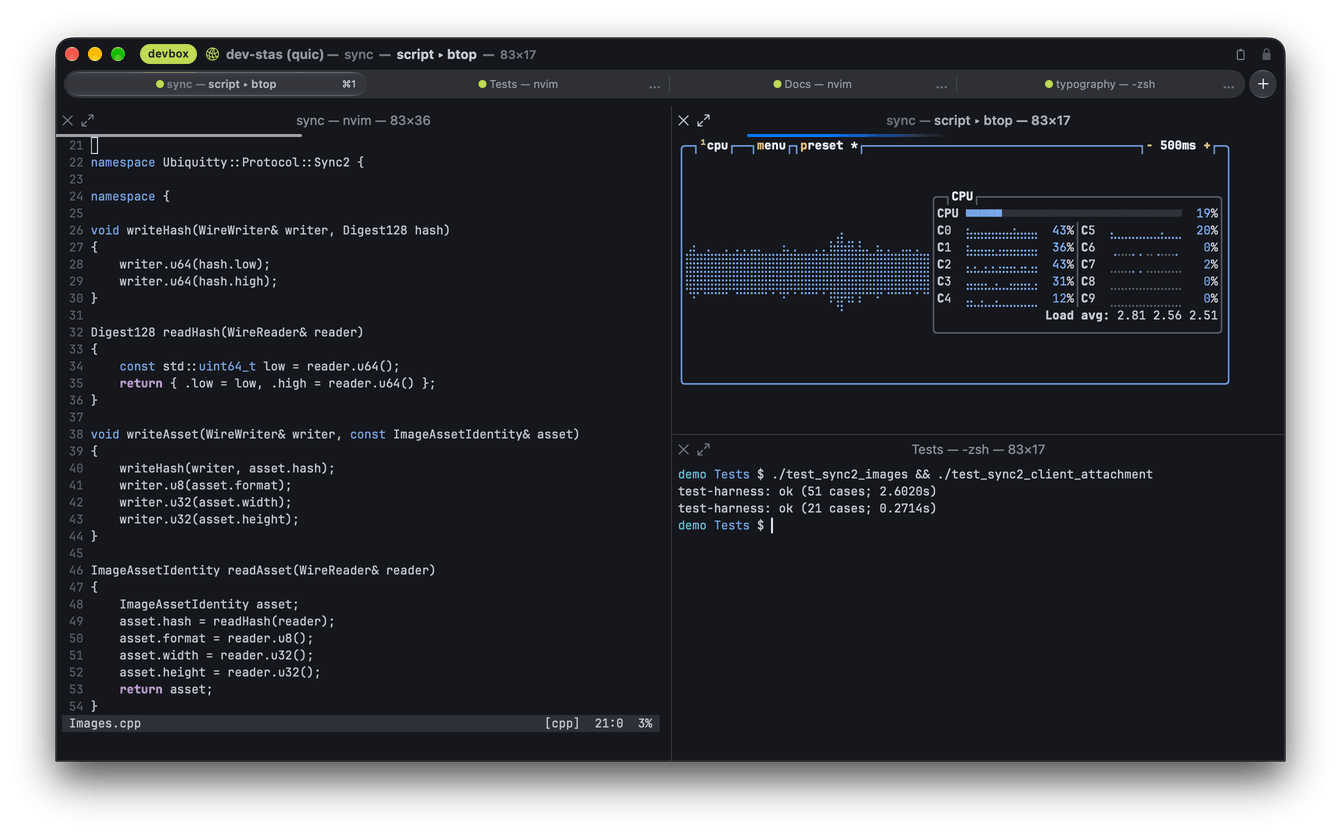Click the test-harness ok (51 cases) output line
The height and width of the screenshot is (835, 1341).
coord(807,491)
